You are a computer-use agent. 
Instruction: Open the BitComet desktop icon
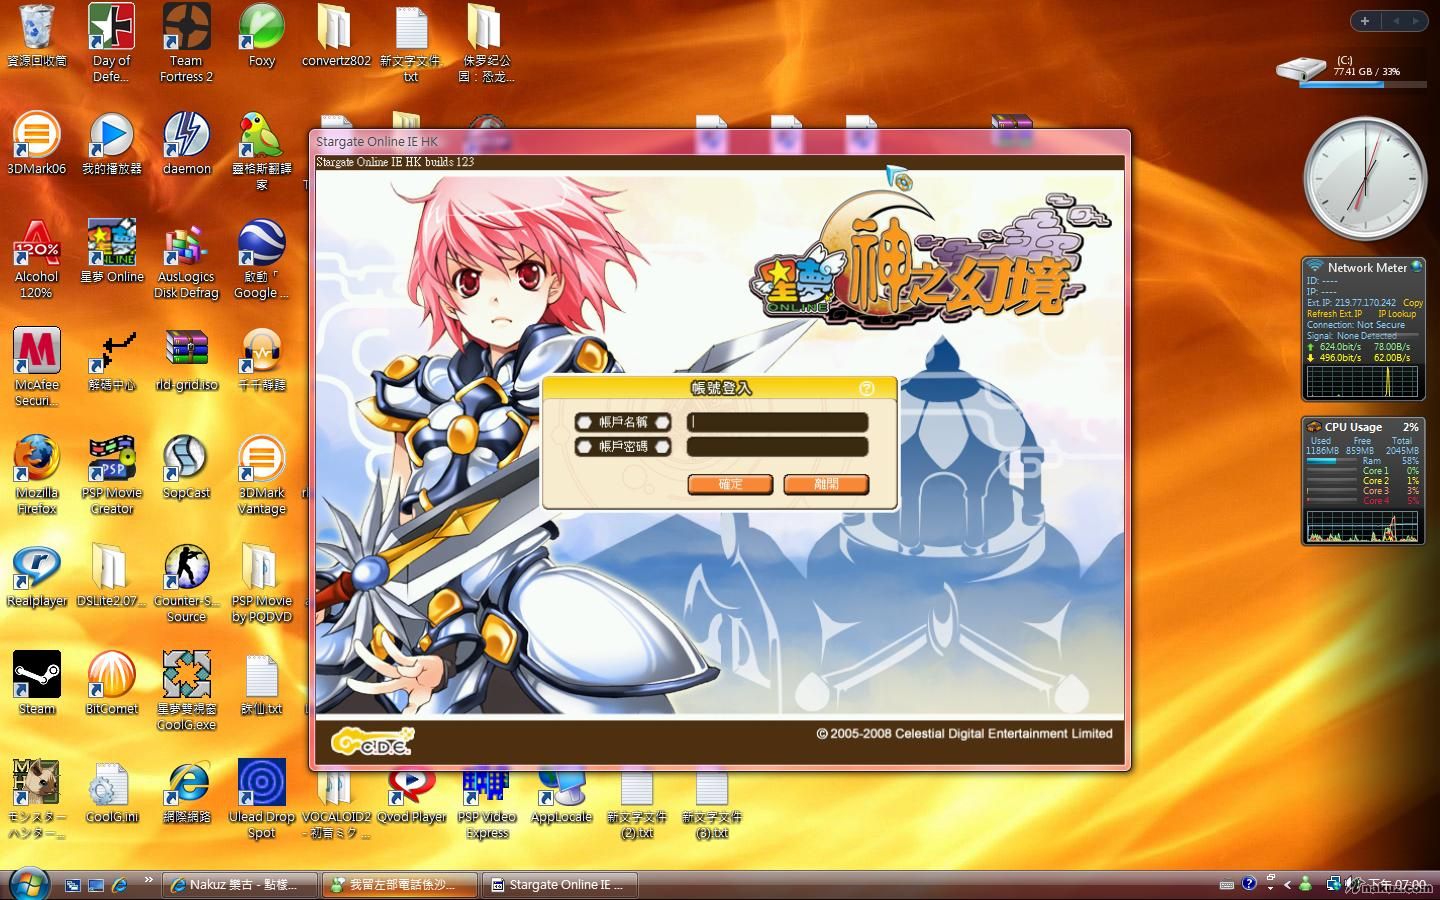pyautogui.click(x=111, y=675)
